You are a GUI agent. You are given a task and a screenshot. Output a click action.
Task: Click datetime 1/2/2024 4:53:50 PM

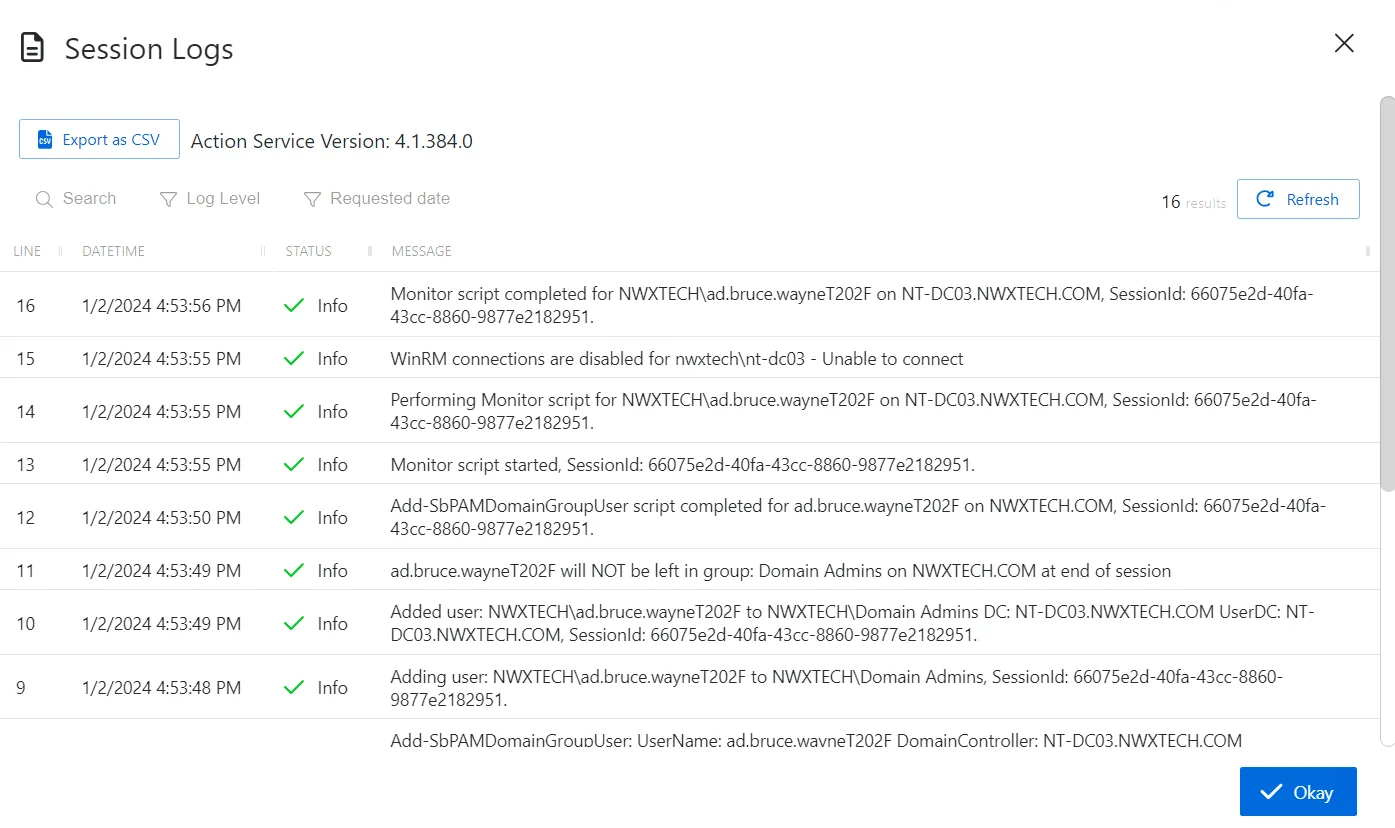tap(161, 518)
